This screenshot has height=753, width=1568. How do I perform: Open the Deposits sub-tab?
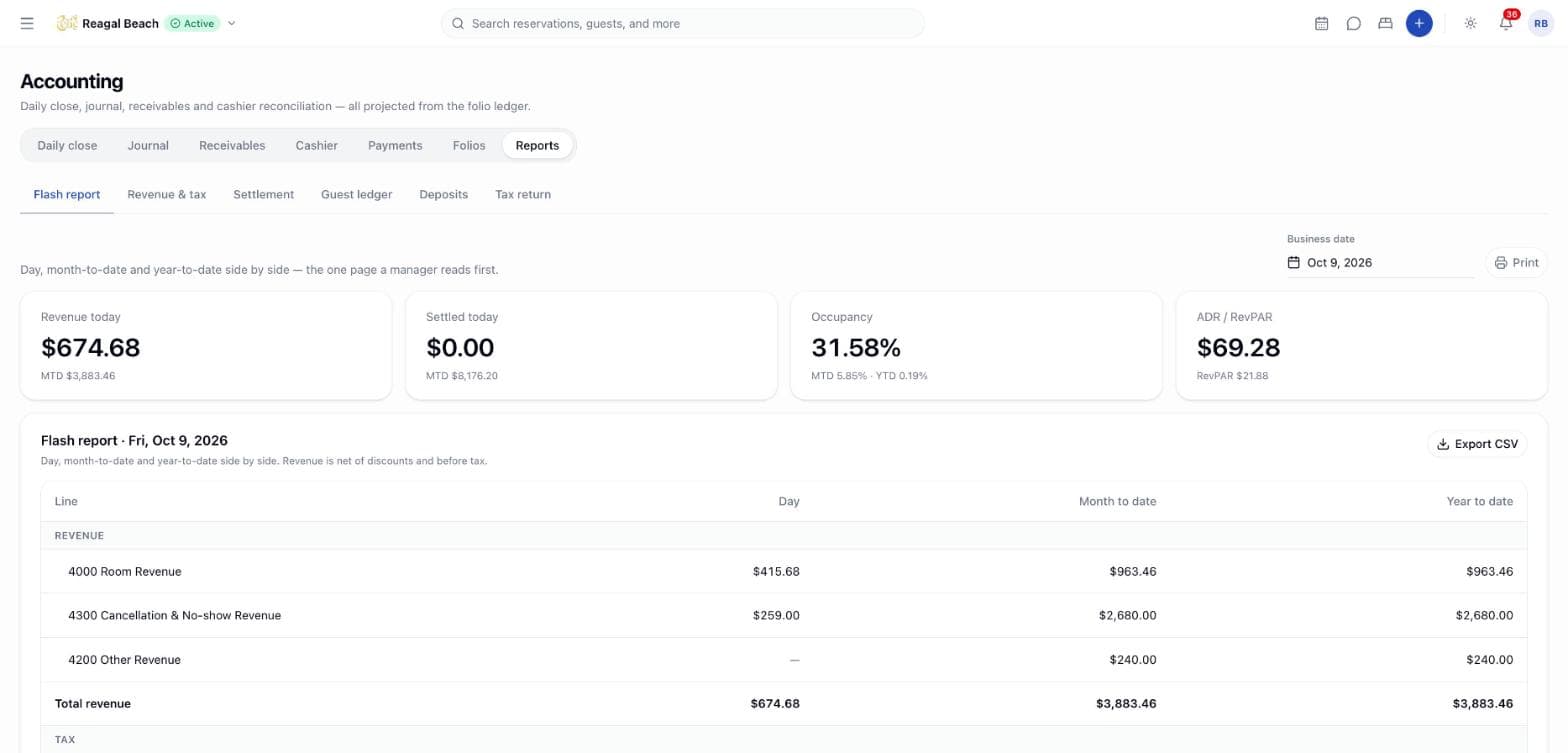pos(444,194)
